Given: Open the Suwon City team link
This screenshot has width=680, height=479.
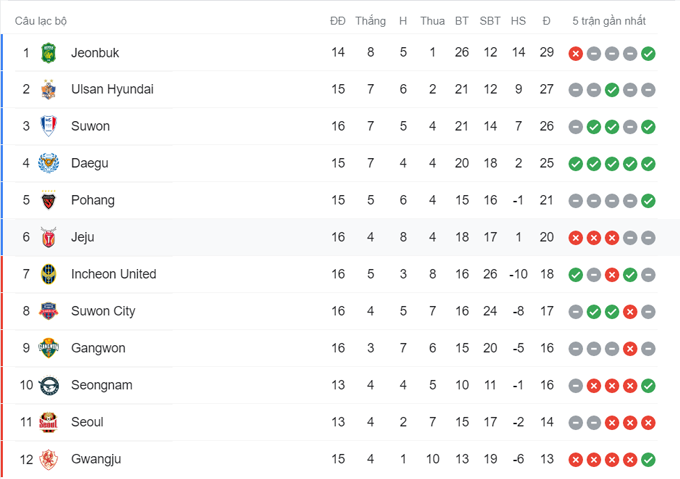Looking at the screenshot, I should click(x=103, y=311).
